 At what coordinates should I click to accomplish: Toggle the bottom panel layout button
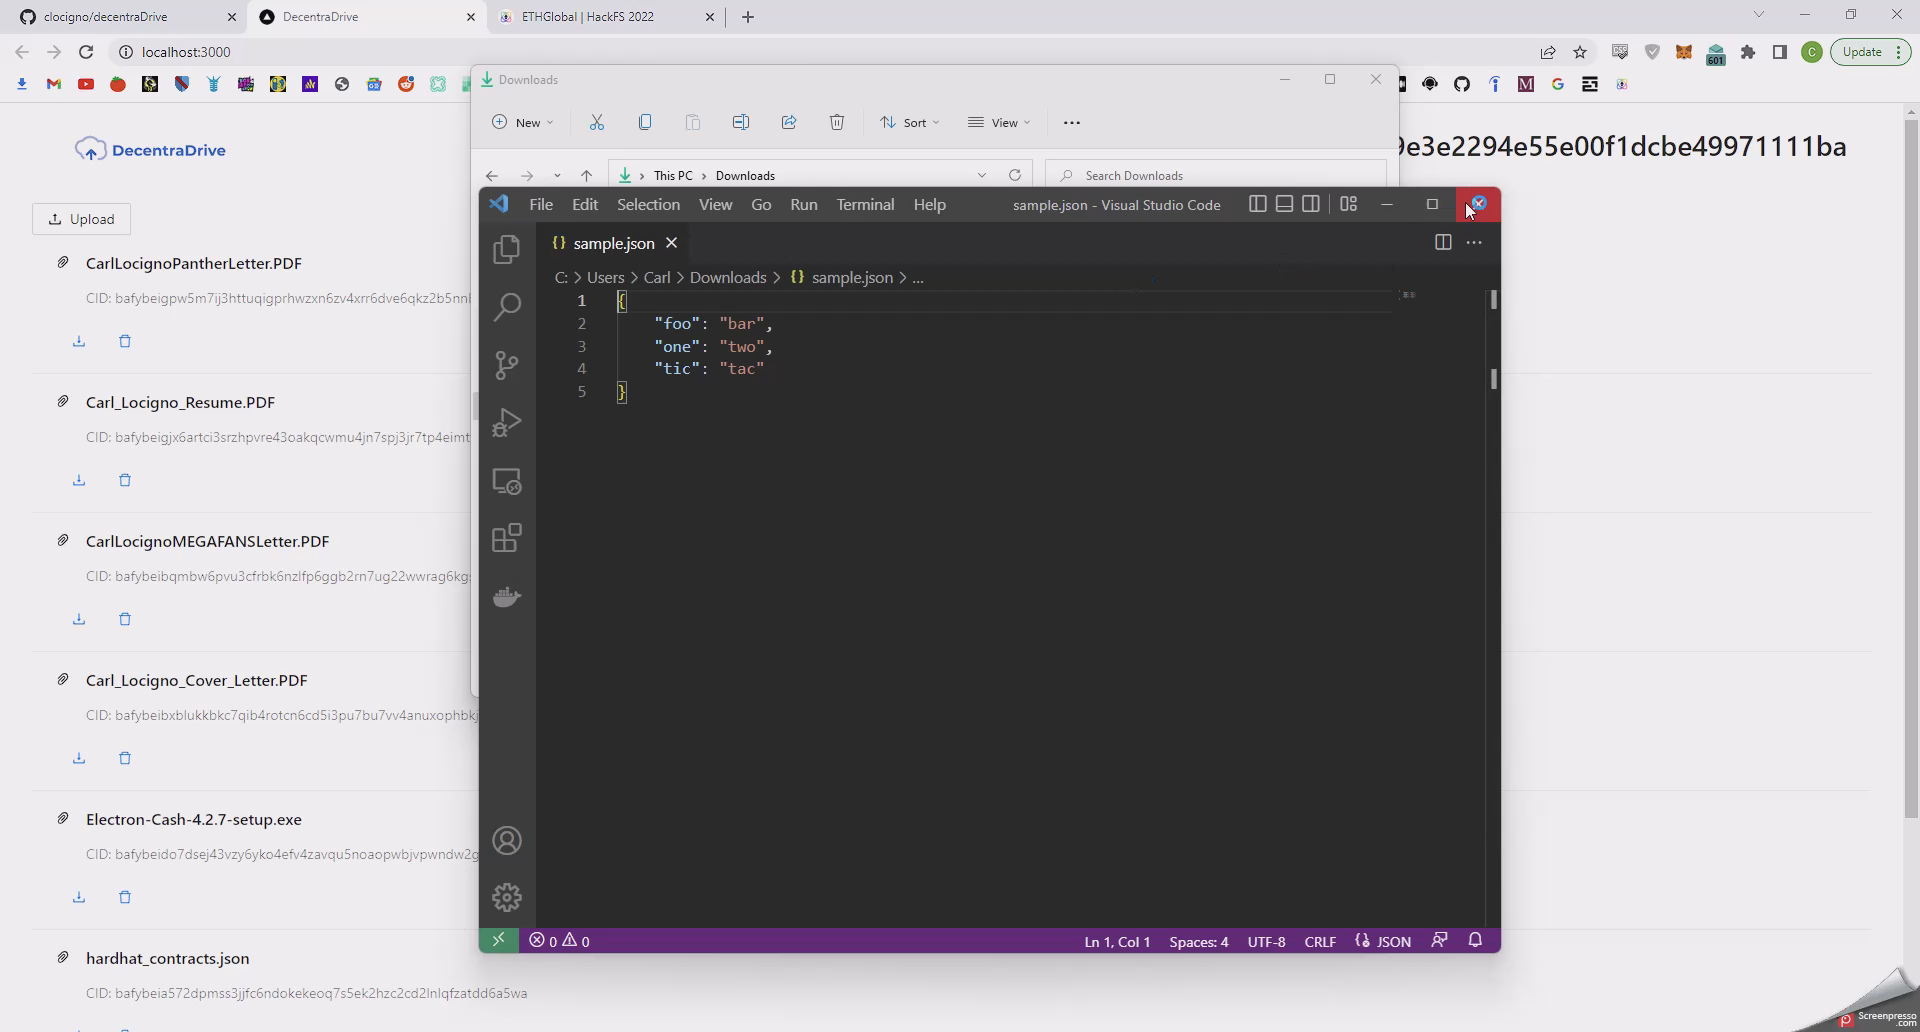point(1284,204)
